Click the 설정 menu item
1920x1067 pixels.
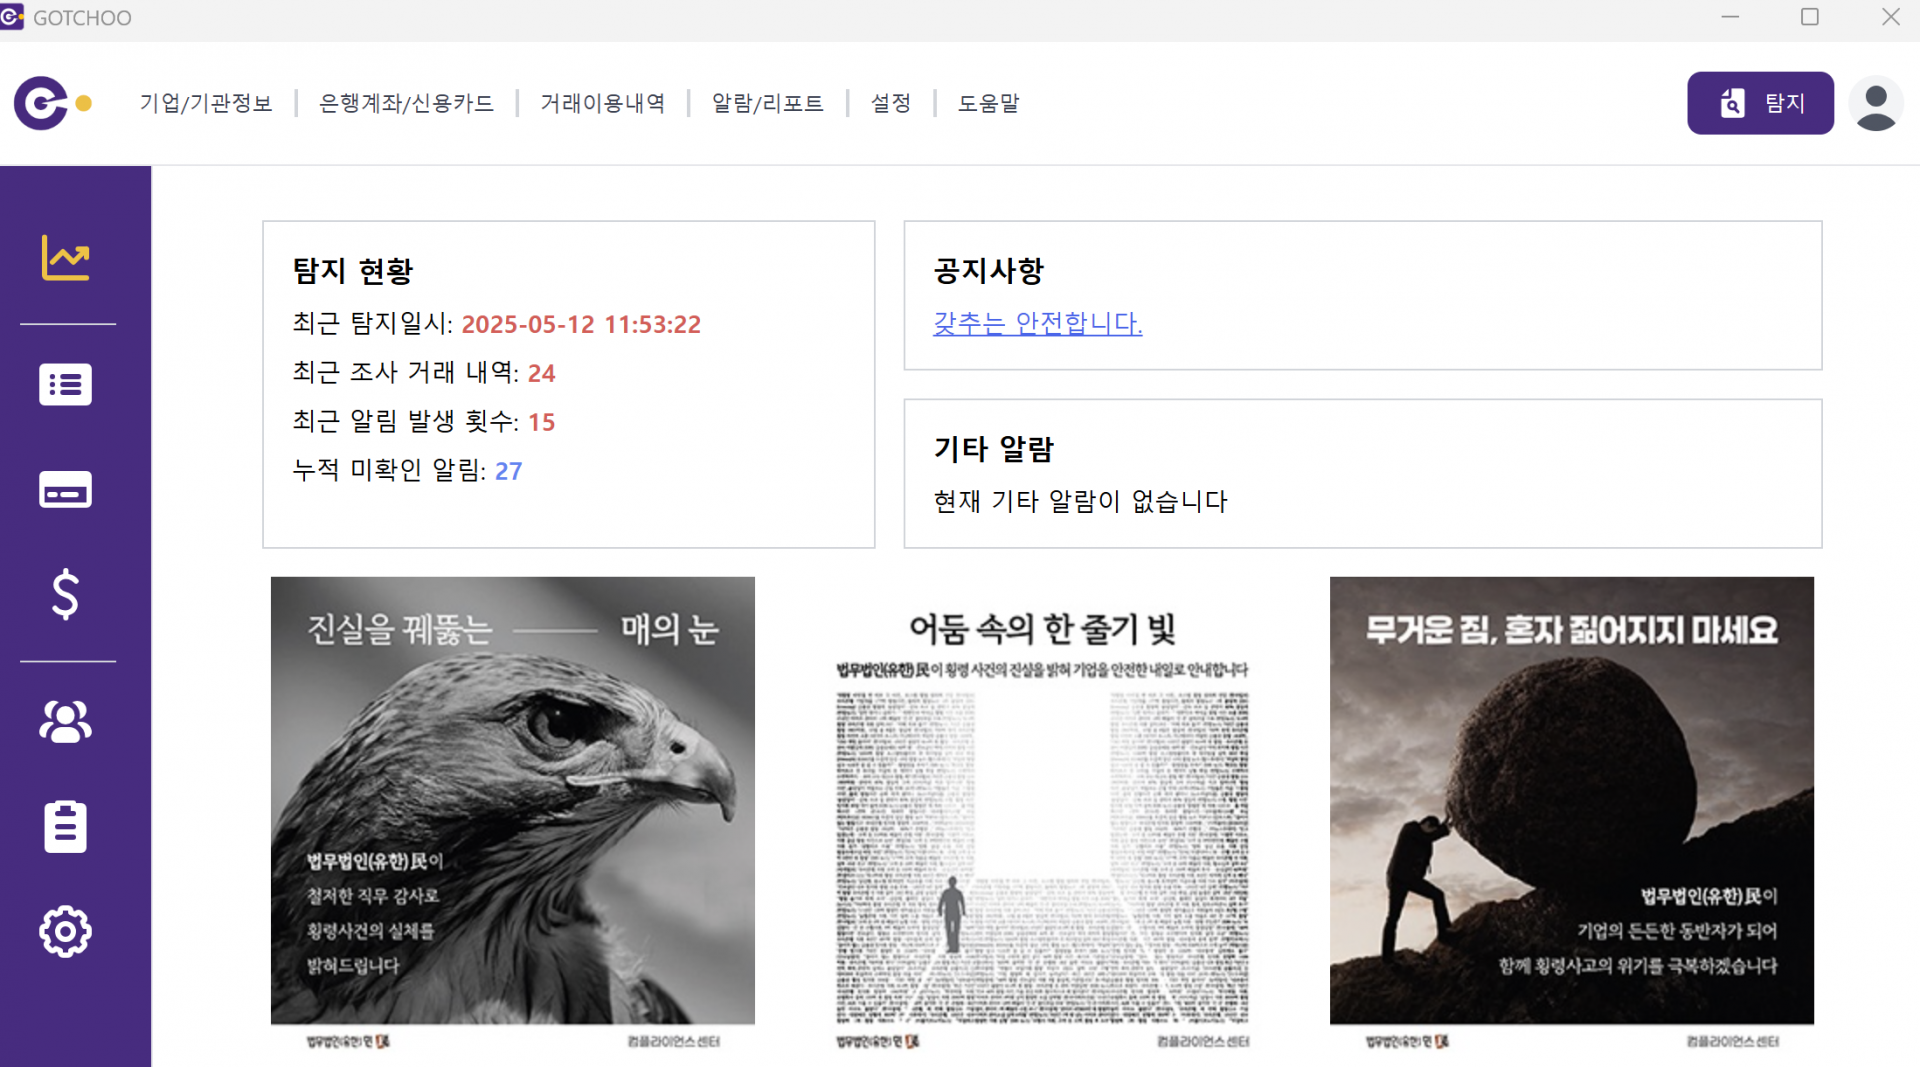(891, 103)
